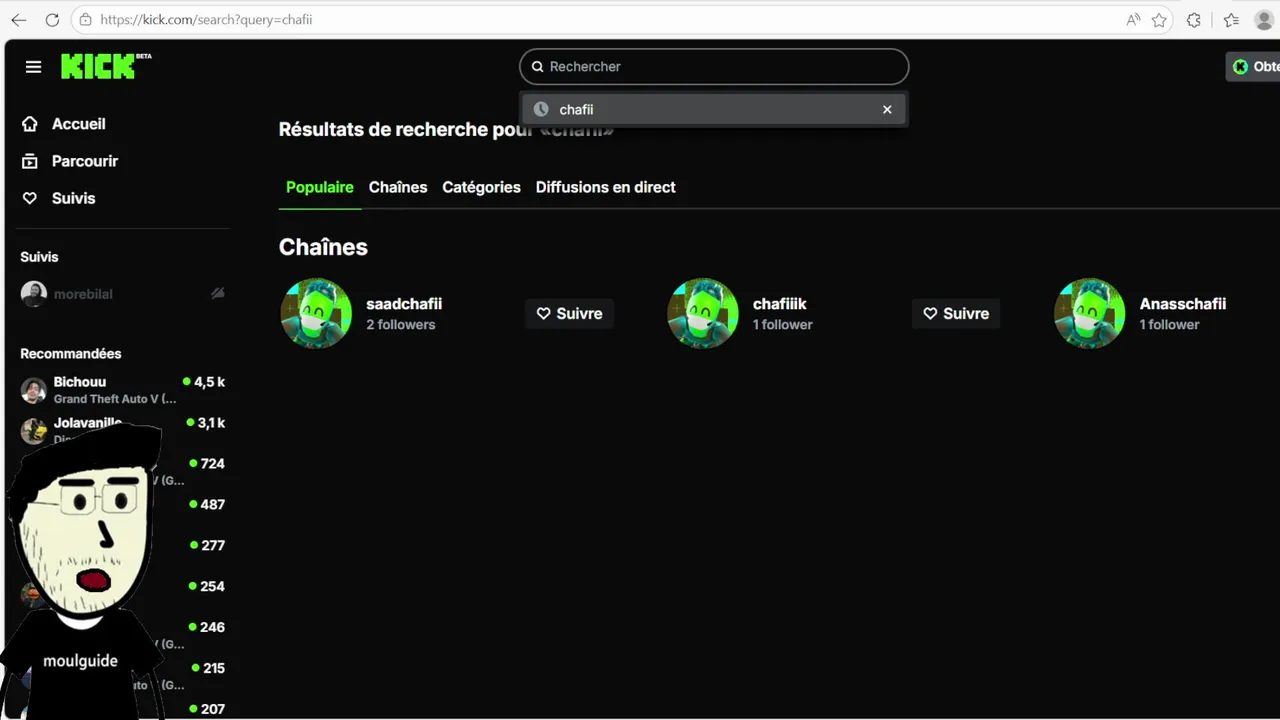
Task: Open the browser extensions puzzle icon
Action: (1194, 20)
